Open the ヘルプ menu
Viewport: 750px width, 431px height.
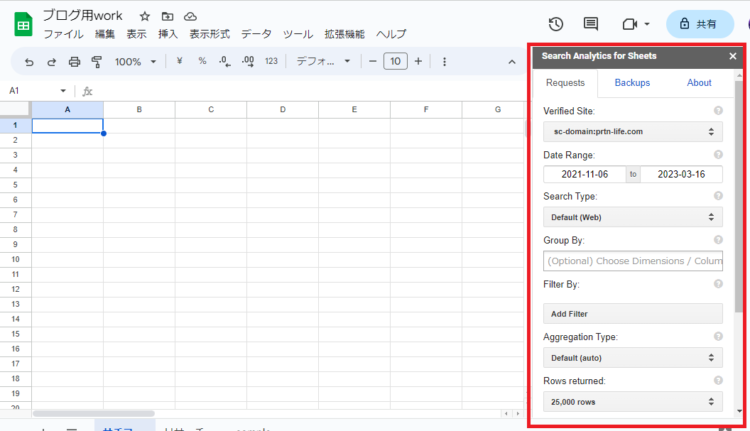click(x=391, y=34)
